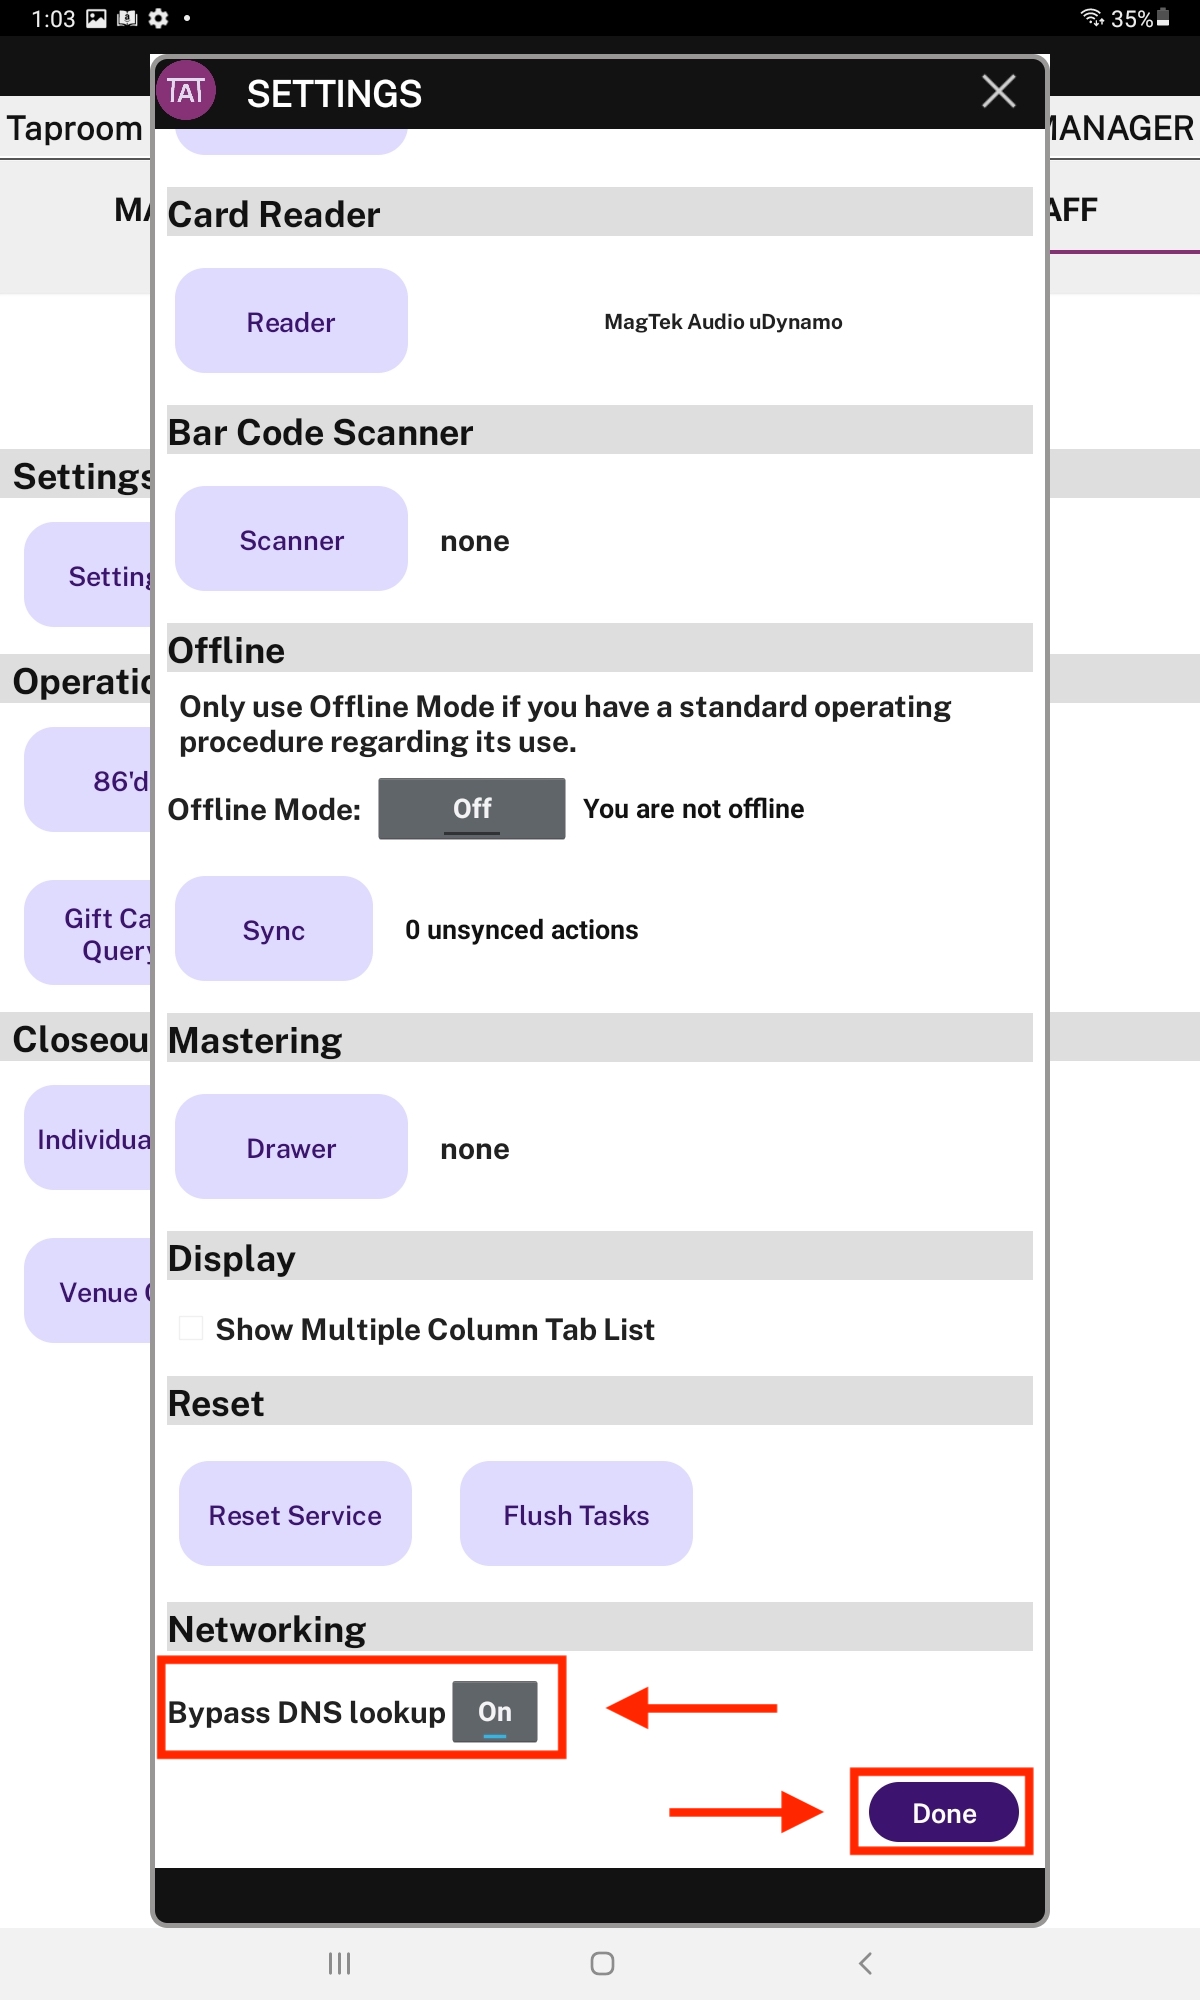The height and width of the screenshot is (2000, 1200).
Task: Enable Show Multiple Column Tab List
Action: tap(191, 1328)
